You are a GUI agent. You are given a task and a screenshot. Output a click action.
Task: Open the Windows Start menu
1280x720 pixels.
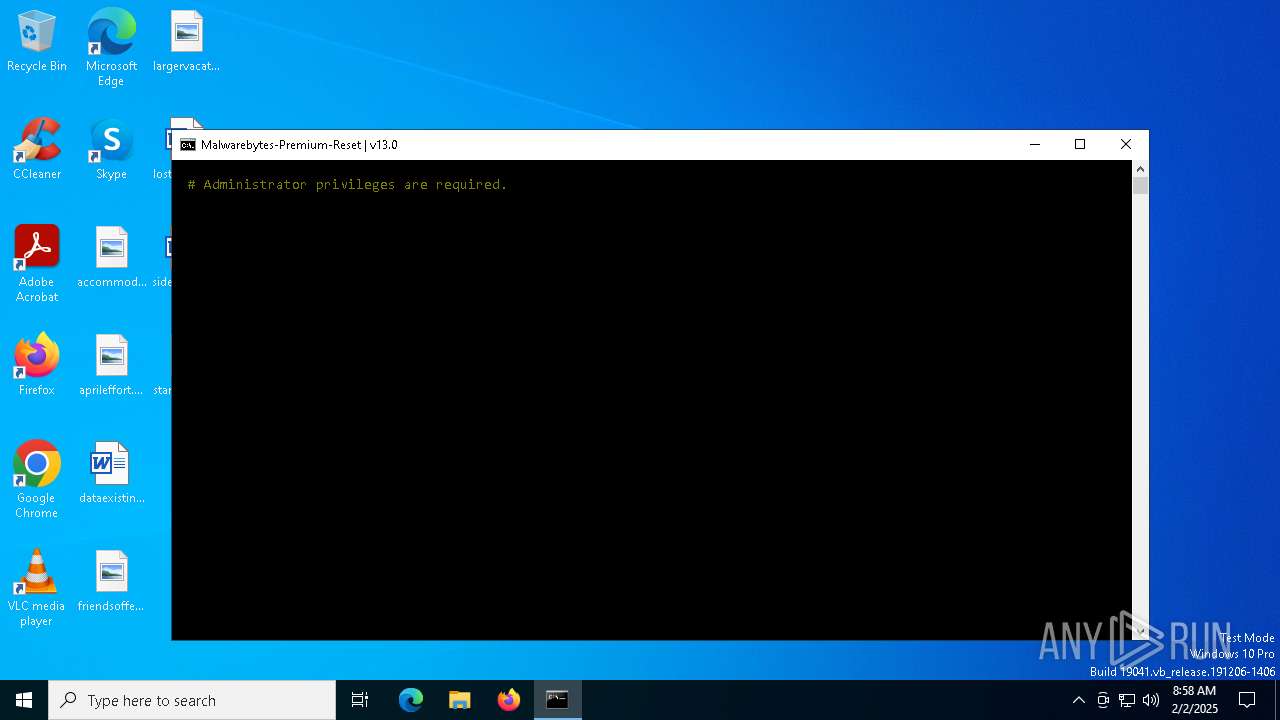tap(24, 700)
